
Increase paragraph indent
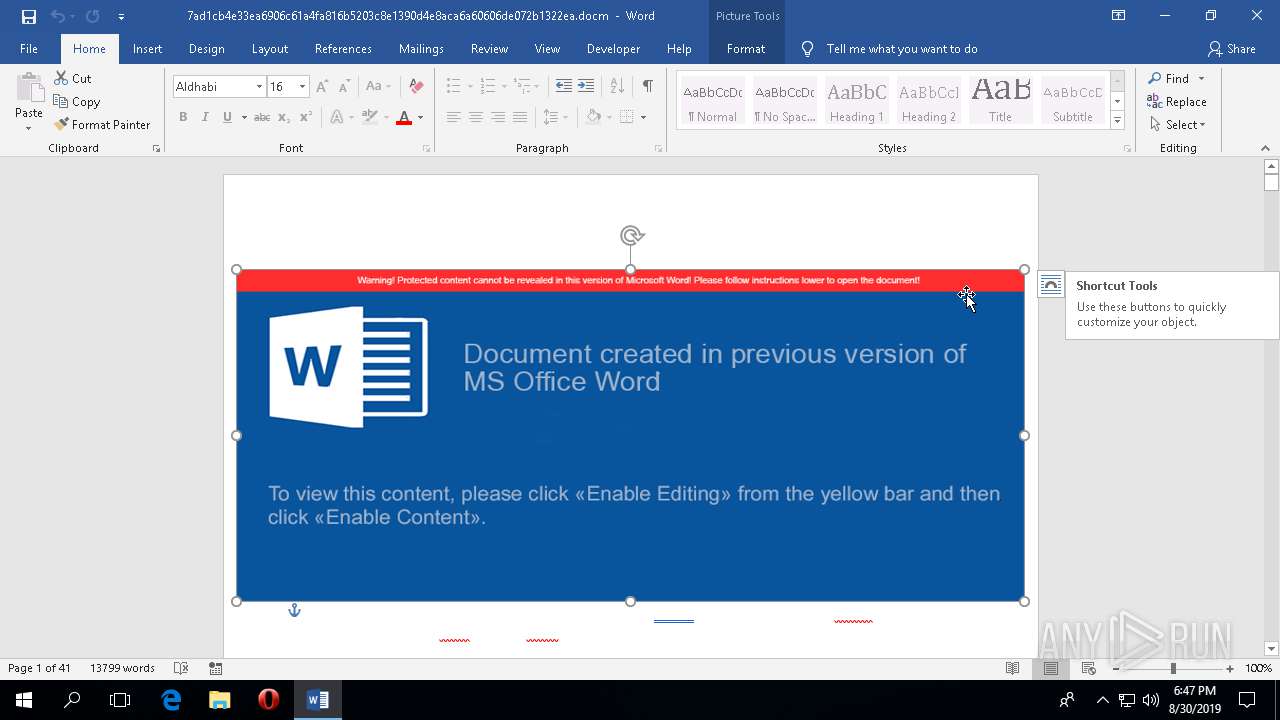click(586, 87)
